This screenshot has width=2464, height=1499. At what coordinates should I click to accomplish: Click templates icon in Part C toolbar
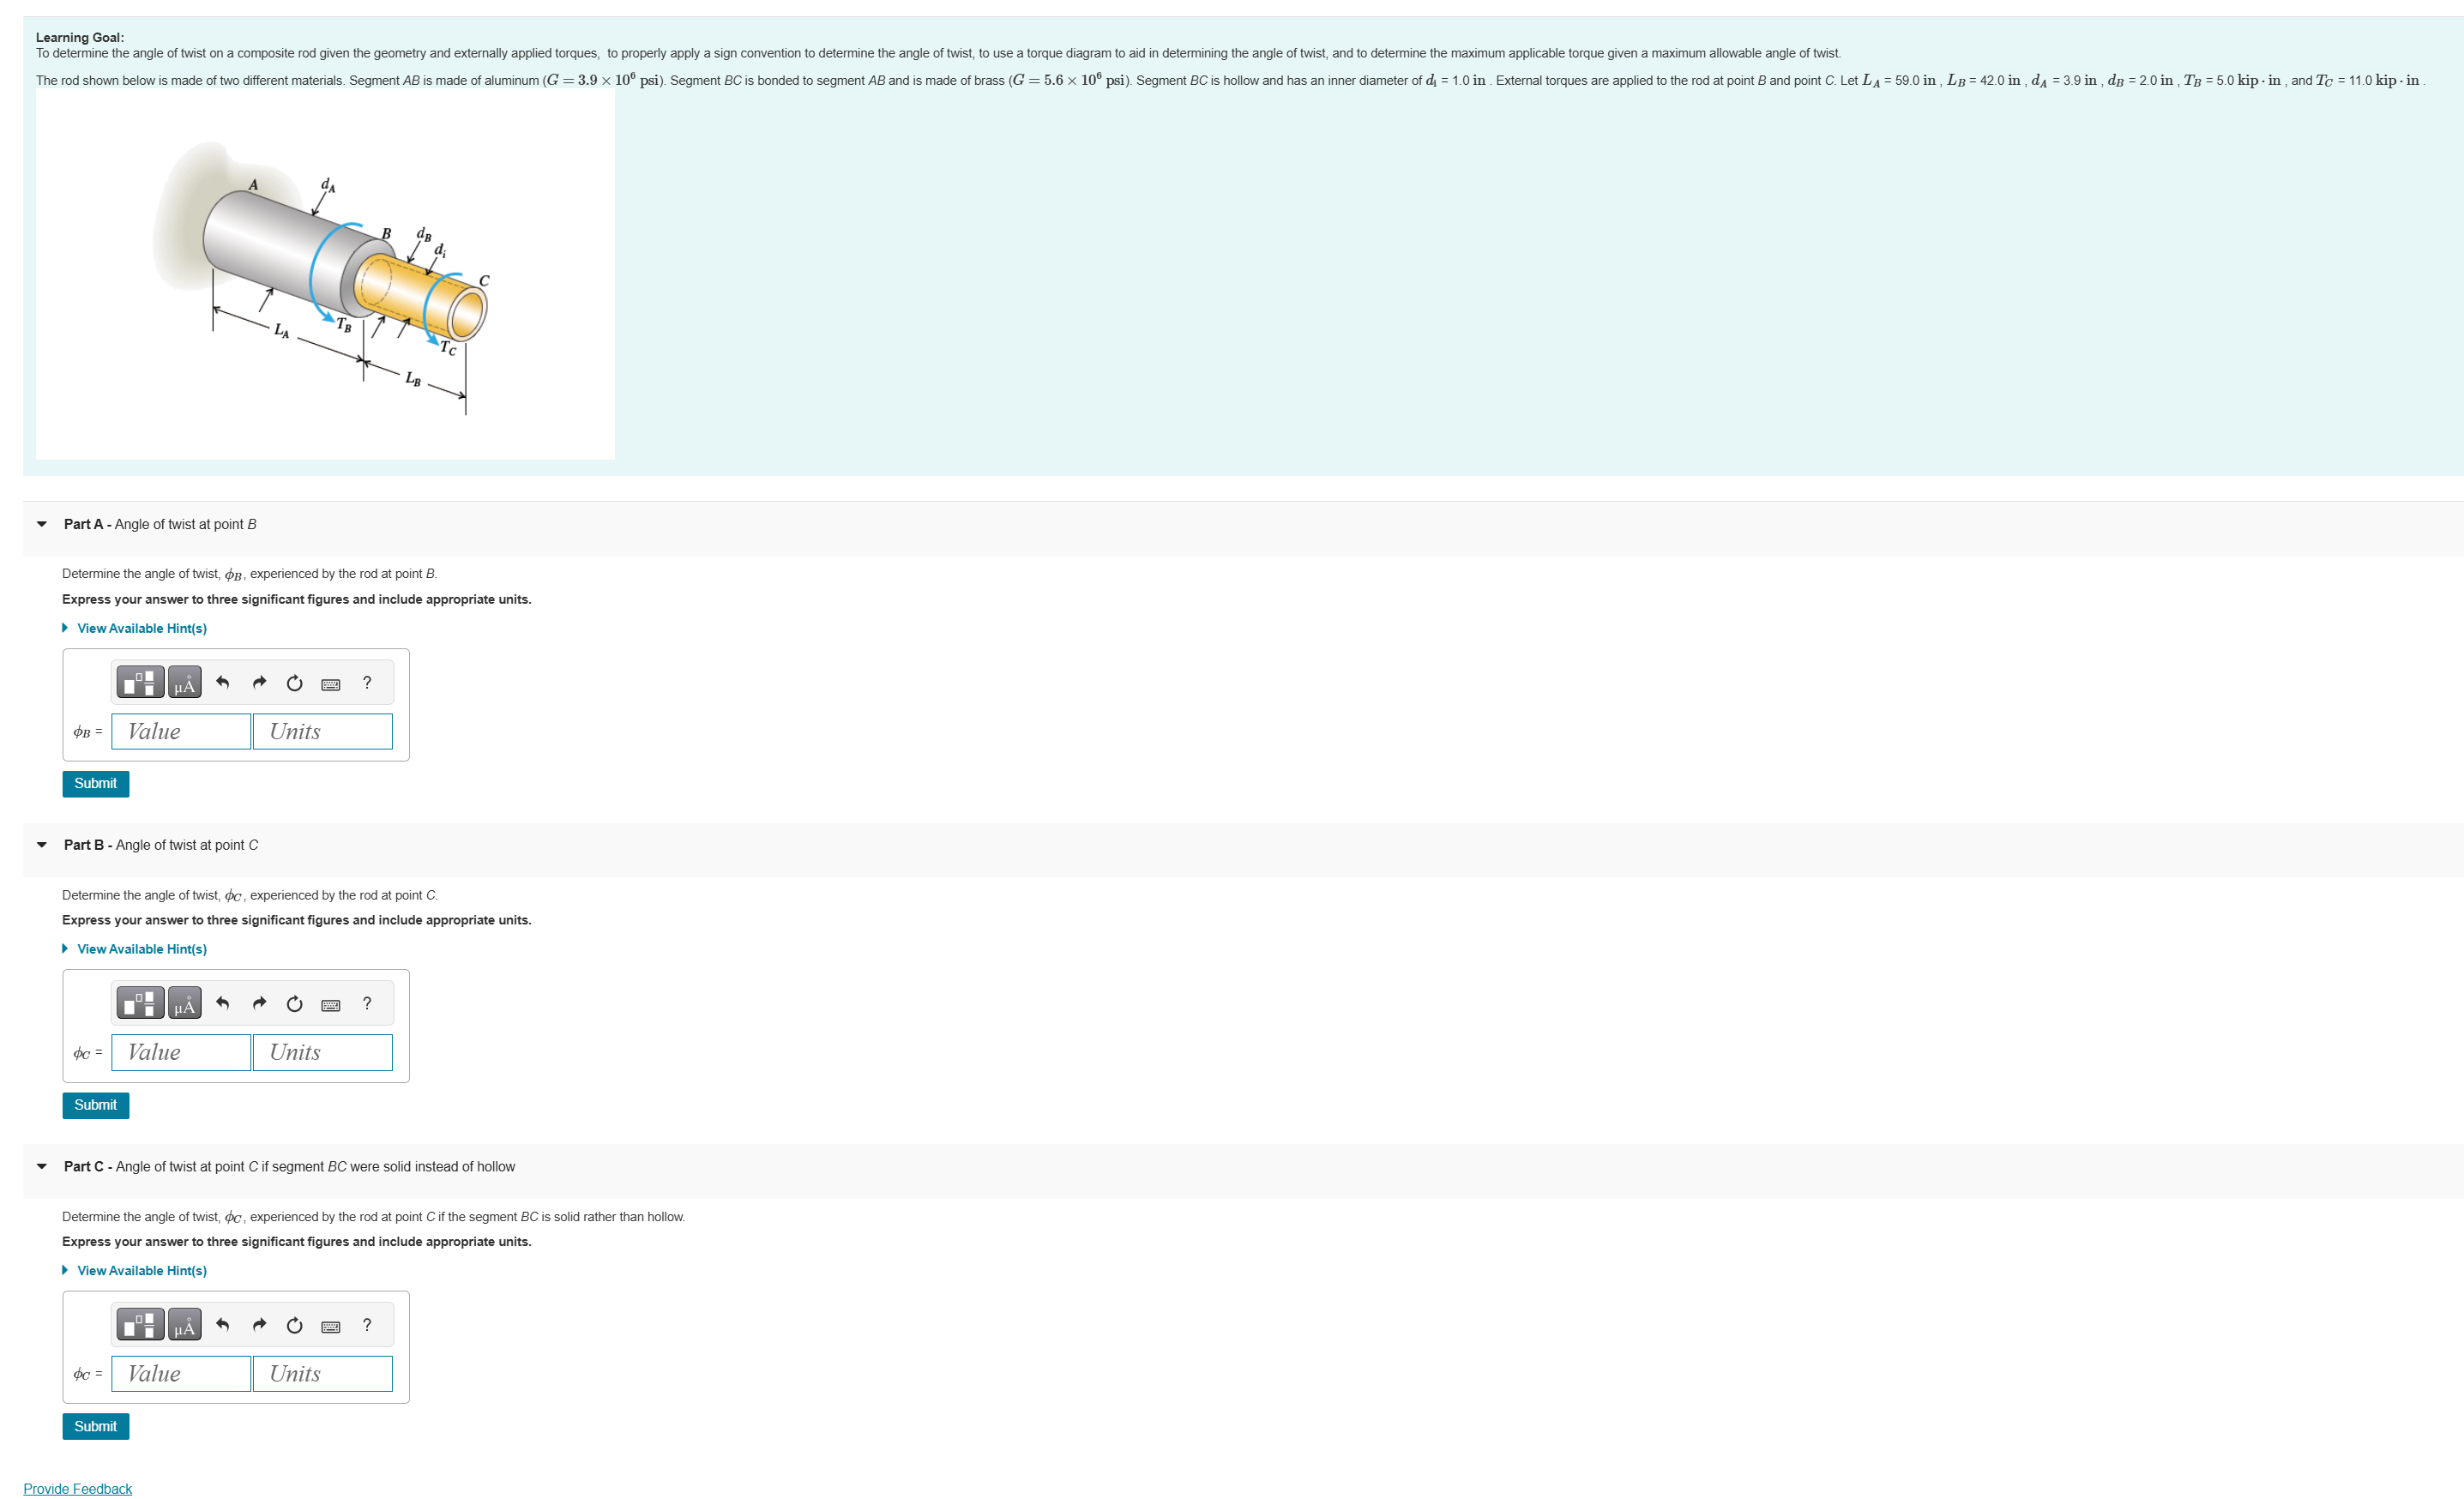point(140,1324)
